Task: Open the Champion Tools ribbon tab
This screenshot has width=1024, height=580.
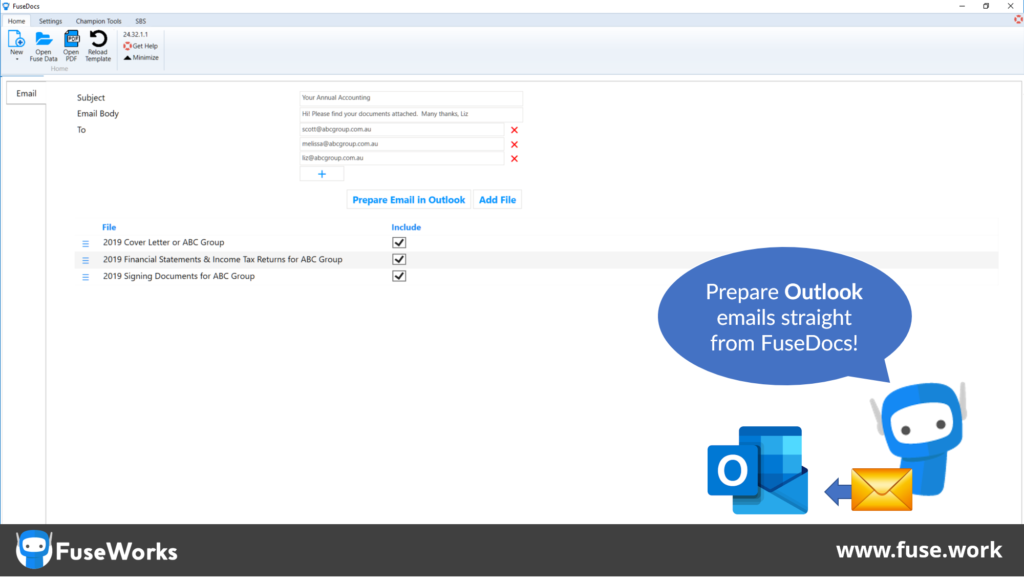Action: [x=99, y=21]
